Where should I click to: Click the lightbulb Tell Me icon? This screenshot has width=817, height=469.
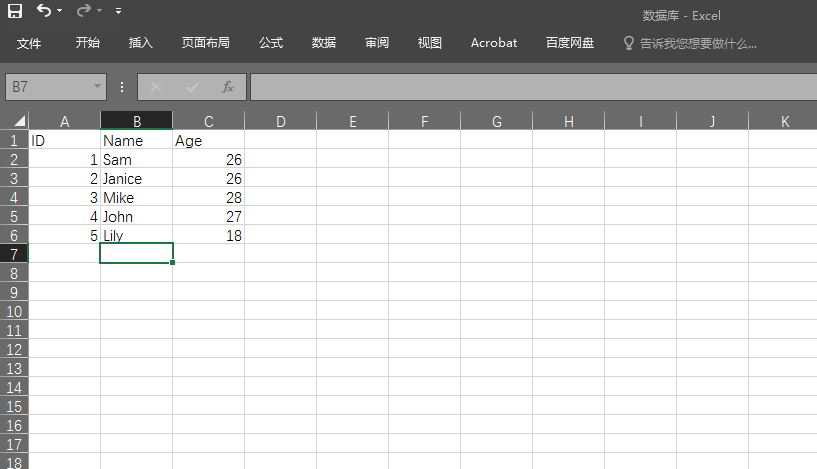(x=629, y=43)
